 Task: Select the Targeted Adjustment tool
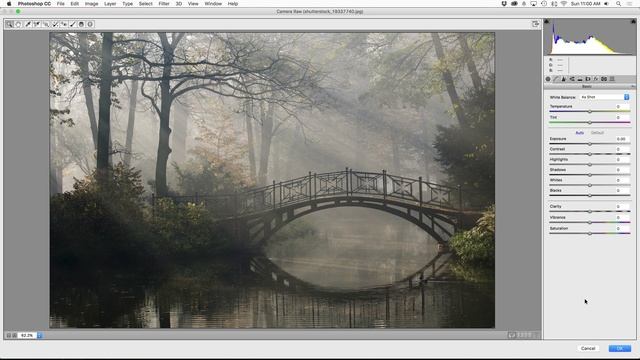46,24
